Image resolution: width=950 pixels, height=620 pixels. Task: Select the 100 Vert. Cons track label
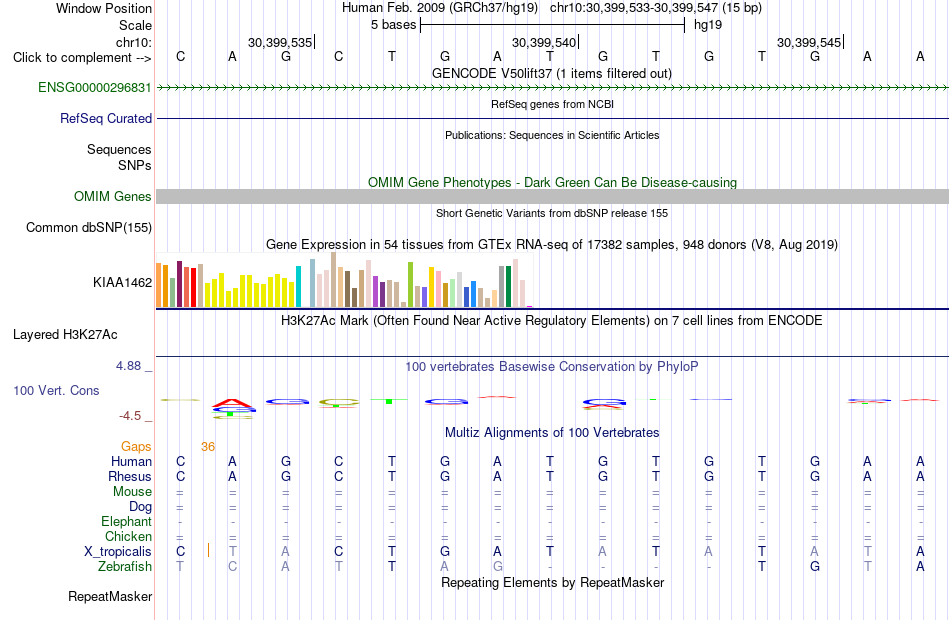coord(56,390)
